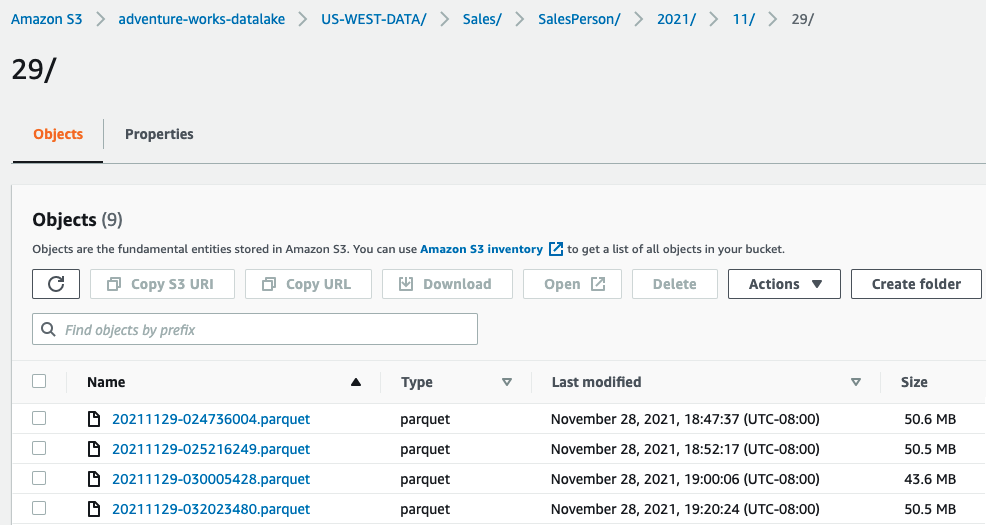Select the Objects tab
This screenshot has height=525, width=986.
point(58,134)
